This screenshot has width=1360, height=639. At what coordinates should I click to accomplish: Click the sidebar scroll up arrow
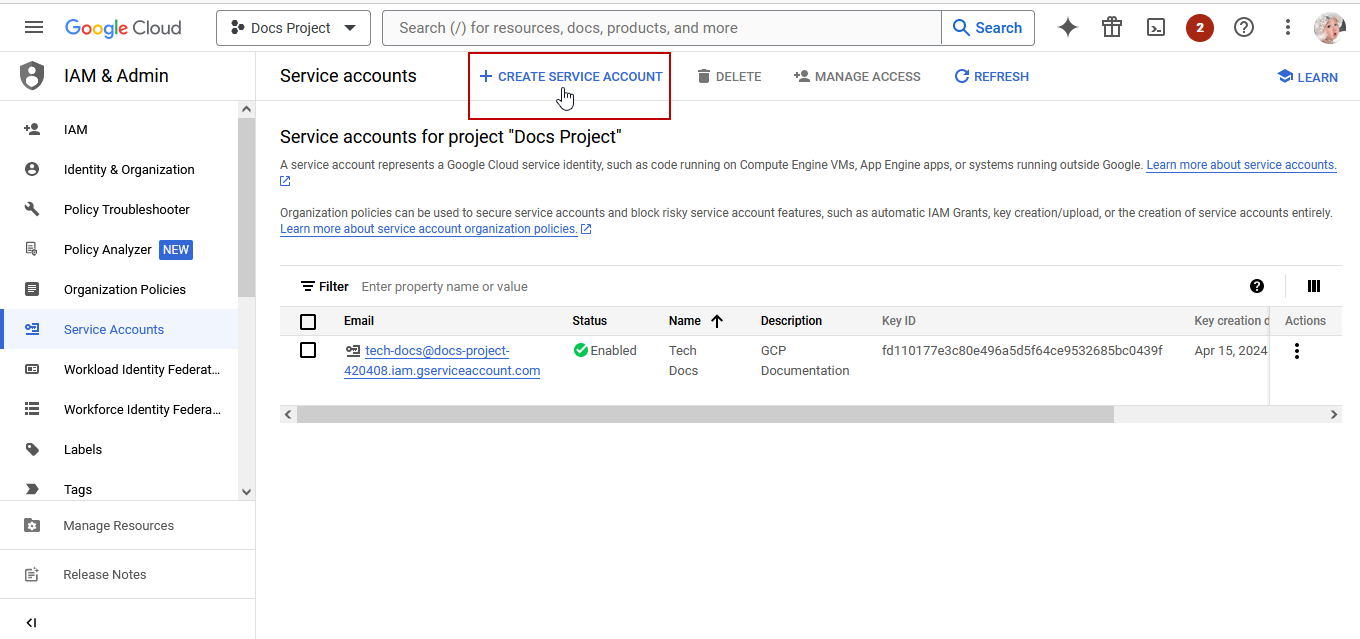click(247, 109)
